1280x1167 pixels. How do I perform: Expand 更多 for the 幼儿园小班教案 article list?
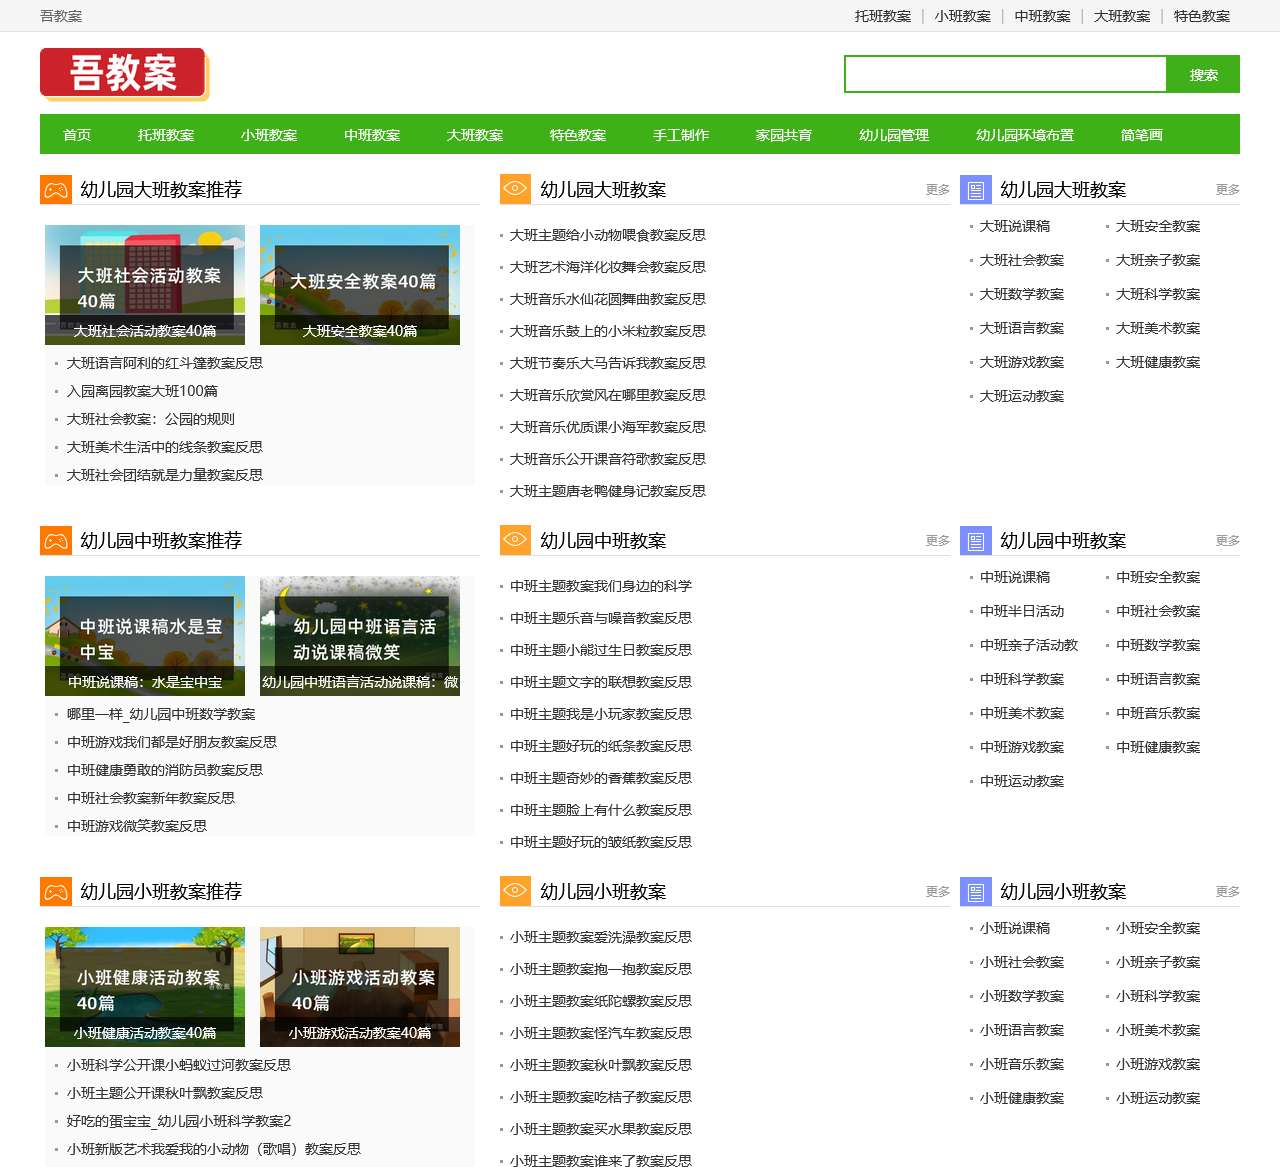[937, 892]
